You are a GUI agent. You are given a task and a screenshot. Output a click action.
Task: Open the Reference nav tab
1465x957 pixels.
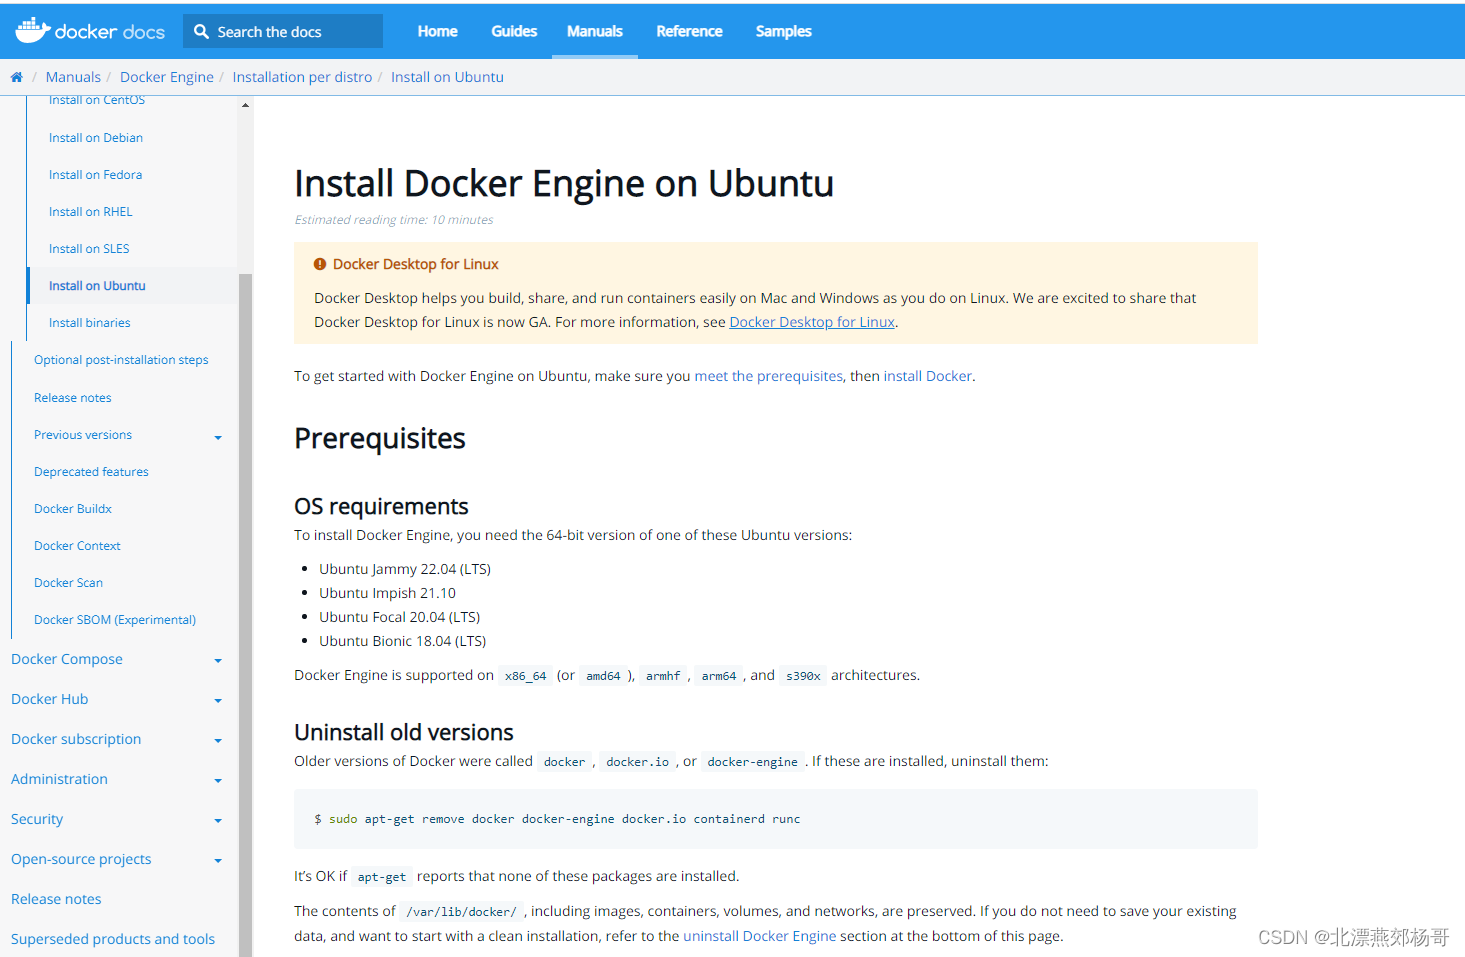(x=689, y=31)
